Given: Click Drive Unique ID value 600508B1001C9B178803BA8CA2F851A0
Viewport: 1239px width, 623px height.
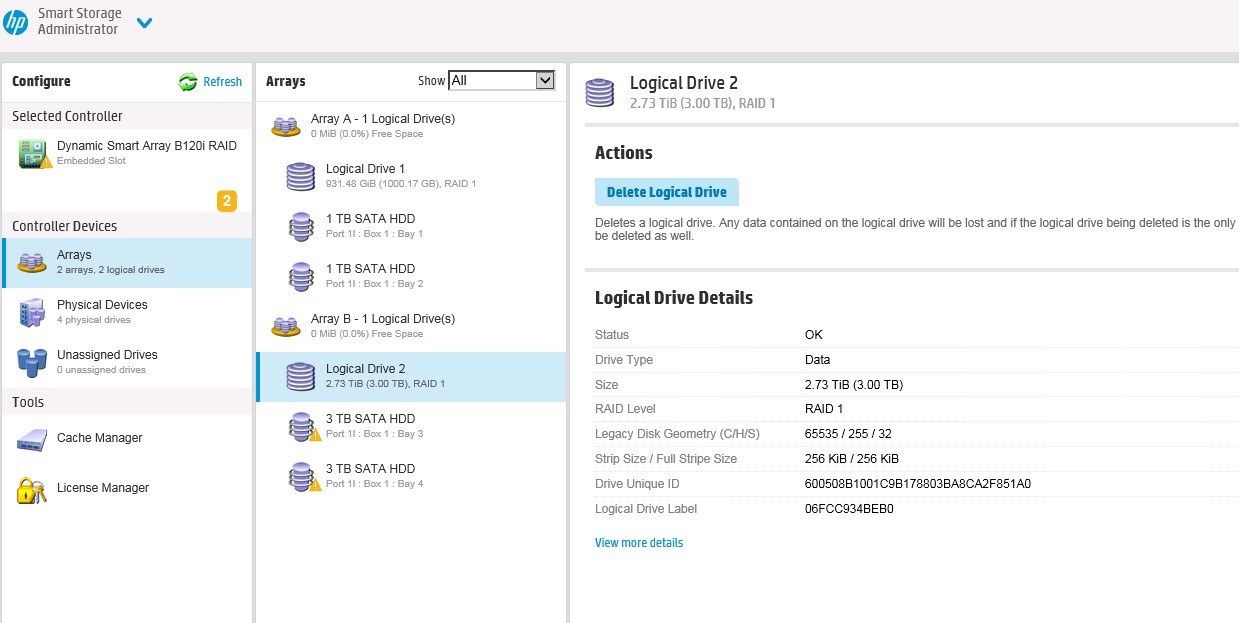Looking at the screenshot, I should tap(918, 484).
